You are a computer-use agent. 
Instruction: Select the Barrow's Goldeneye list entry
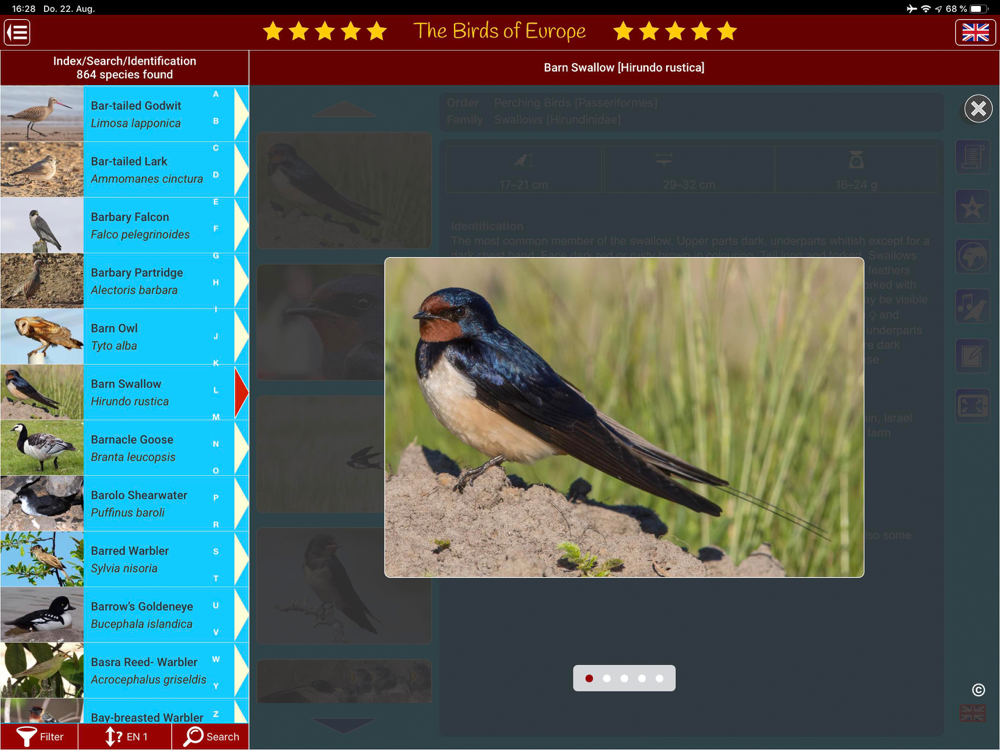[x=124, y=615]
